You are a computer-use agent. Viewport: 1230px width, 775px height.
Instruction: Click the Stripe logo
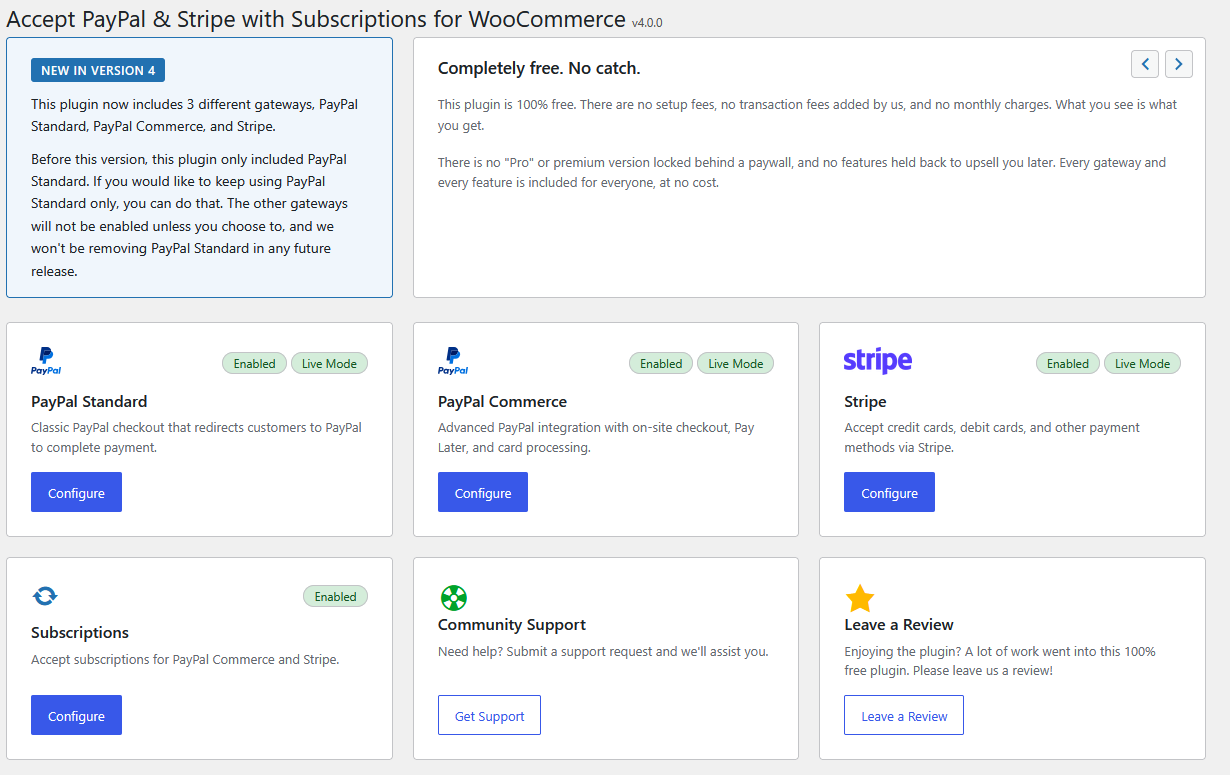pyautogui.click(x=878, y=361)
